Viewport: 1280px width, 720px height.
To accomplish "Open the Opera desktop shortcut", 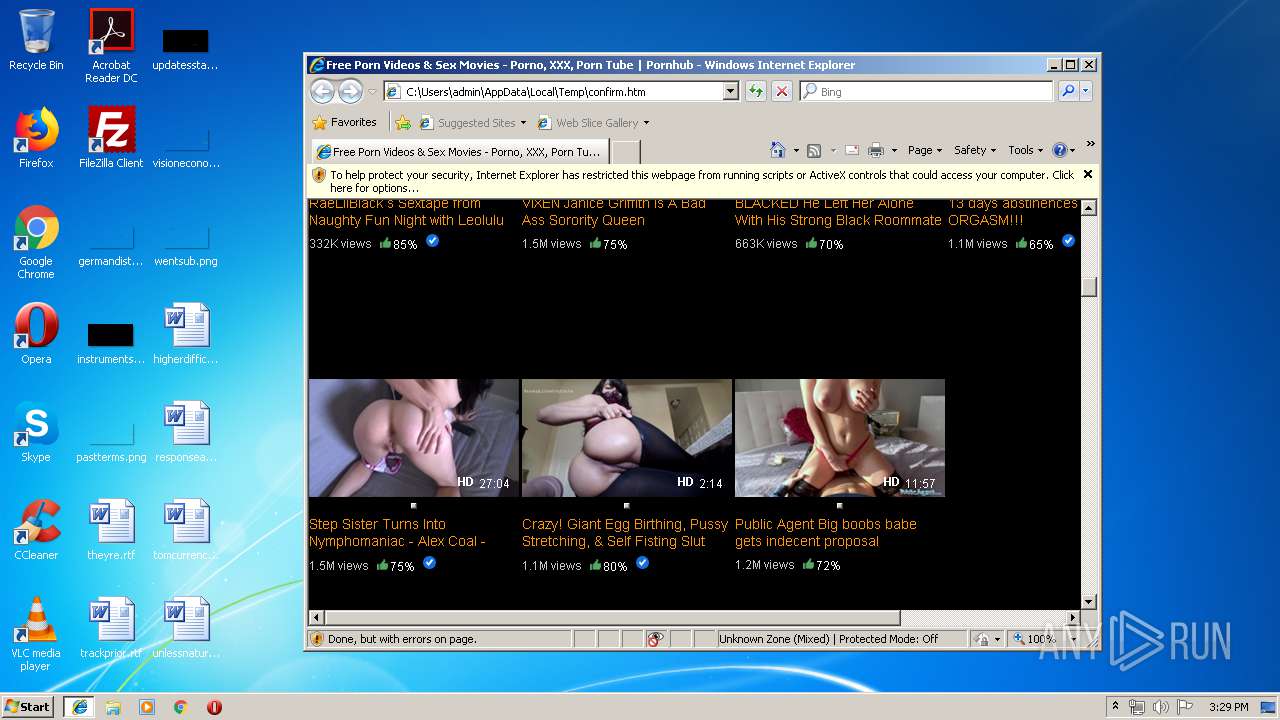I will (x=36, y=334).
